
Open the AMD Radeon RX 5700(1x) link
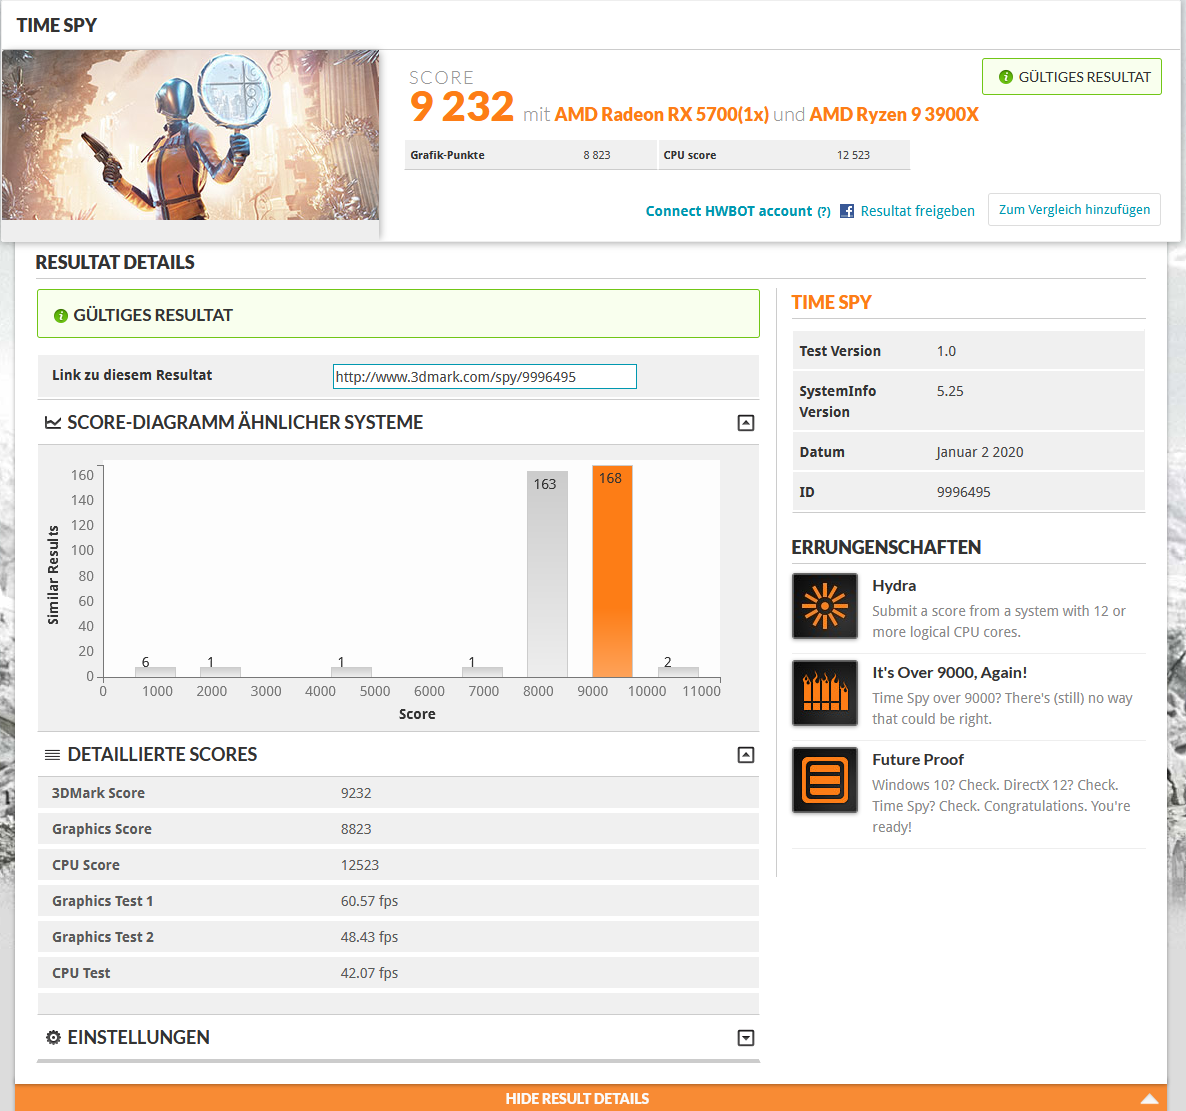[x=662, y=114]
